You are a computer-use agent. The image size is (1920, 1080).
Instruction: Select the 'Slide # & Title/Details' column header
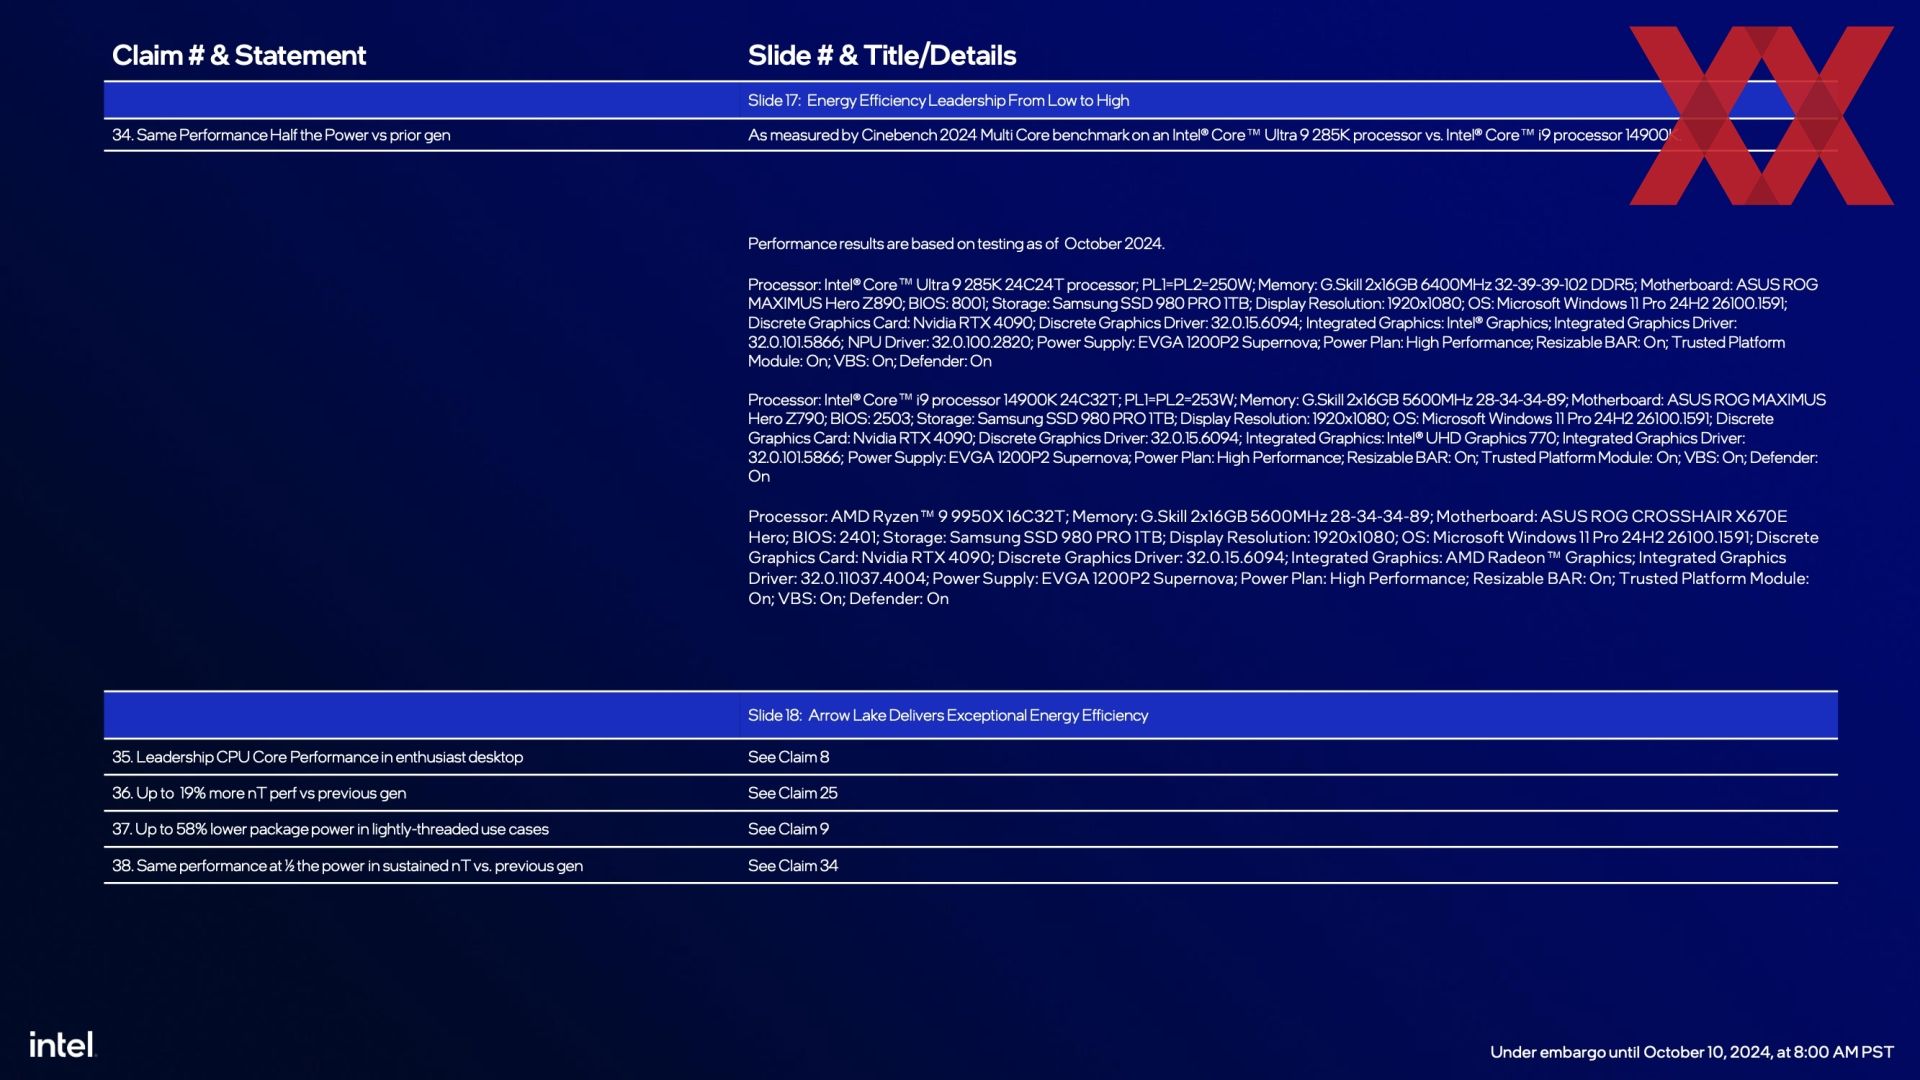[882, 55]
